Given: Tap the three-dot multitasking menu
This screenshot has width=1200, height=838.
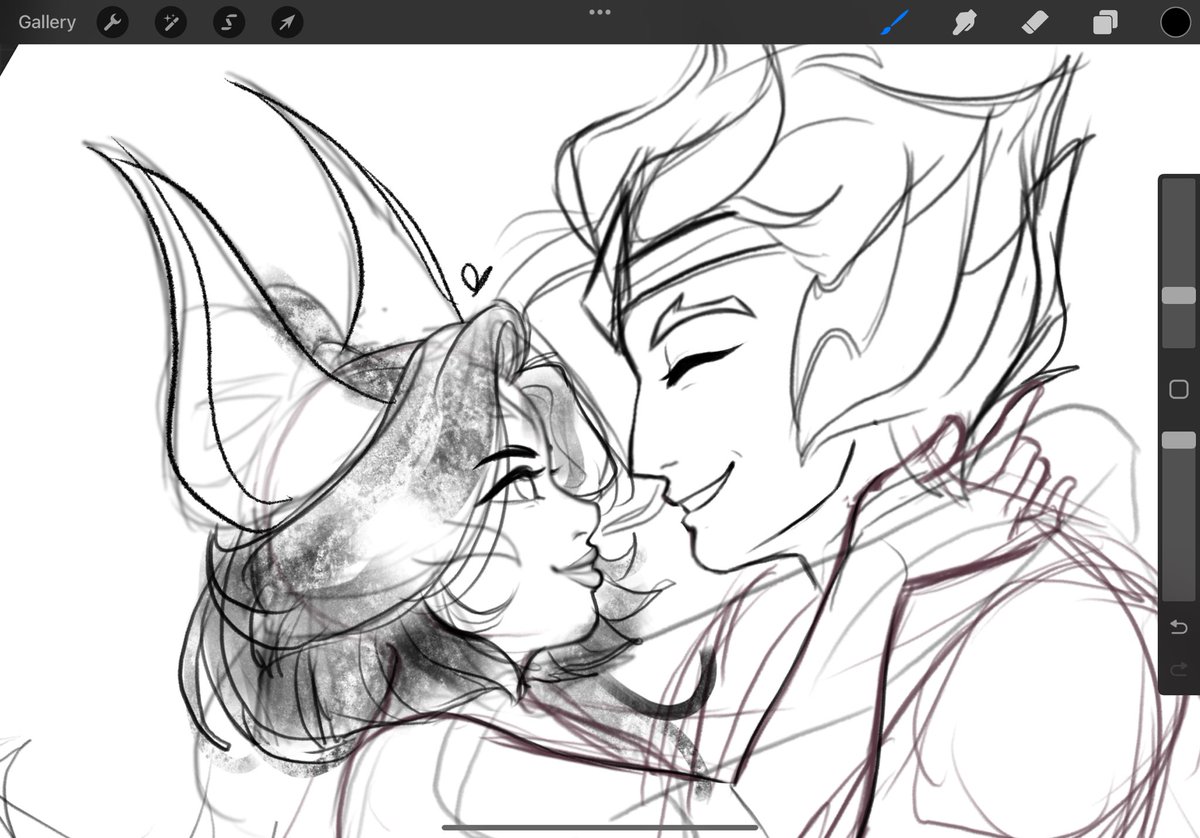Looking at the screenshot, I should point(600,12).
